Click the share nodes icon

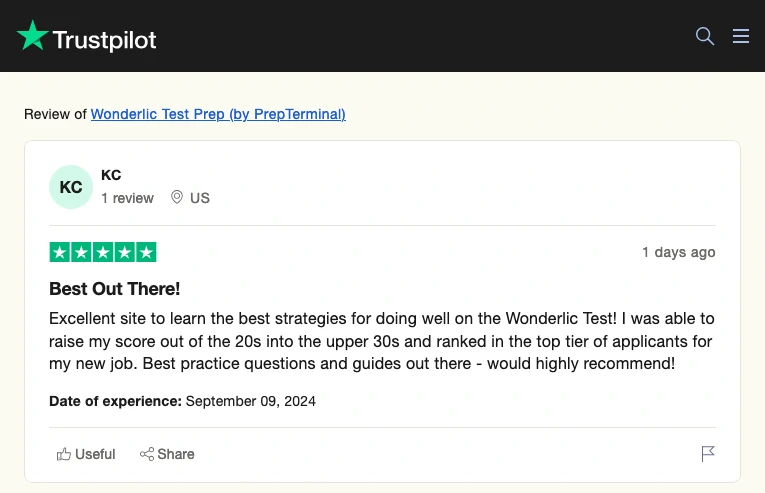147,454
